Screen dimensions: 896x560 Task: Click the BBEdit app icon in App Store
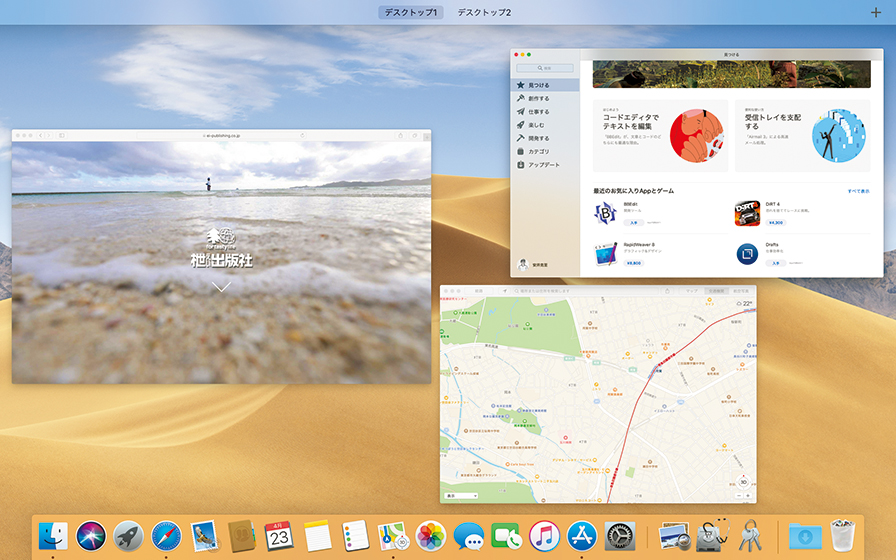point(605,212)
